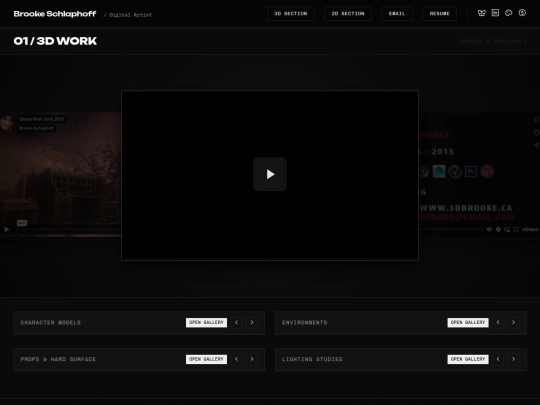Image resolution: width=540 pixels, height=405 pixels.
Task: Open the Email nav button
Action: 397,14
